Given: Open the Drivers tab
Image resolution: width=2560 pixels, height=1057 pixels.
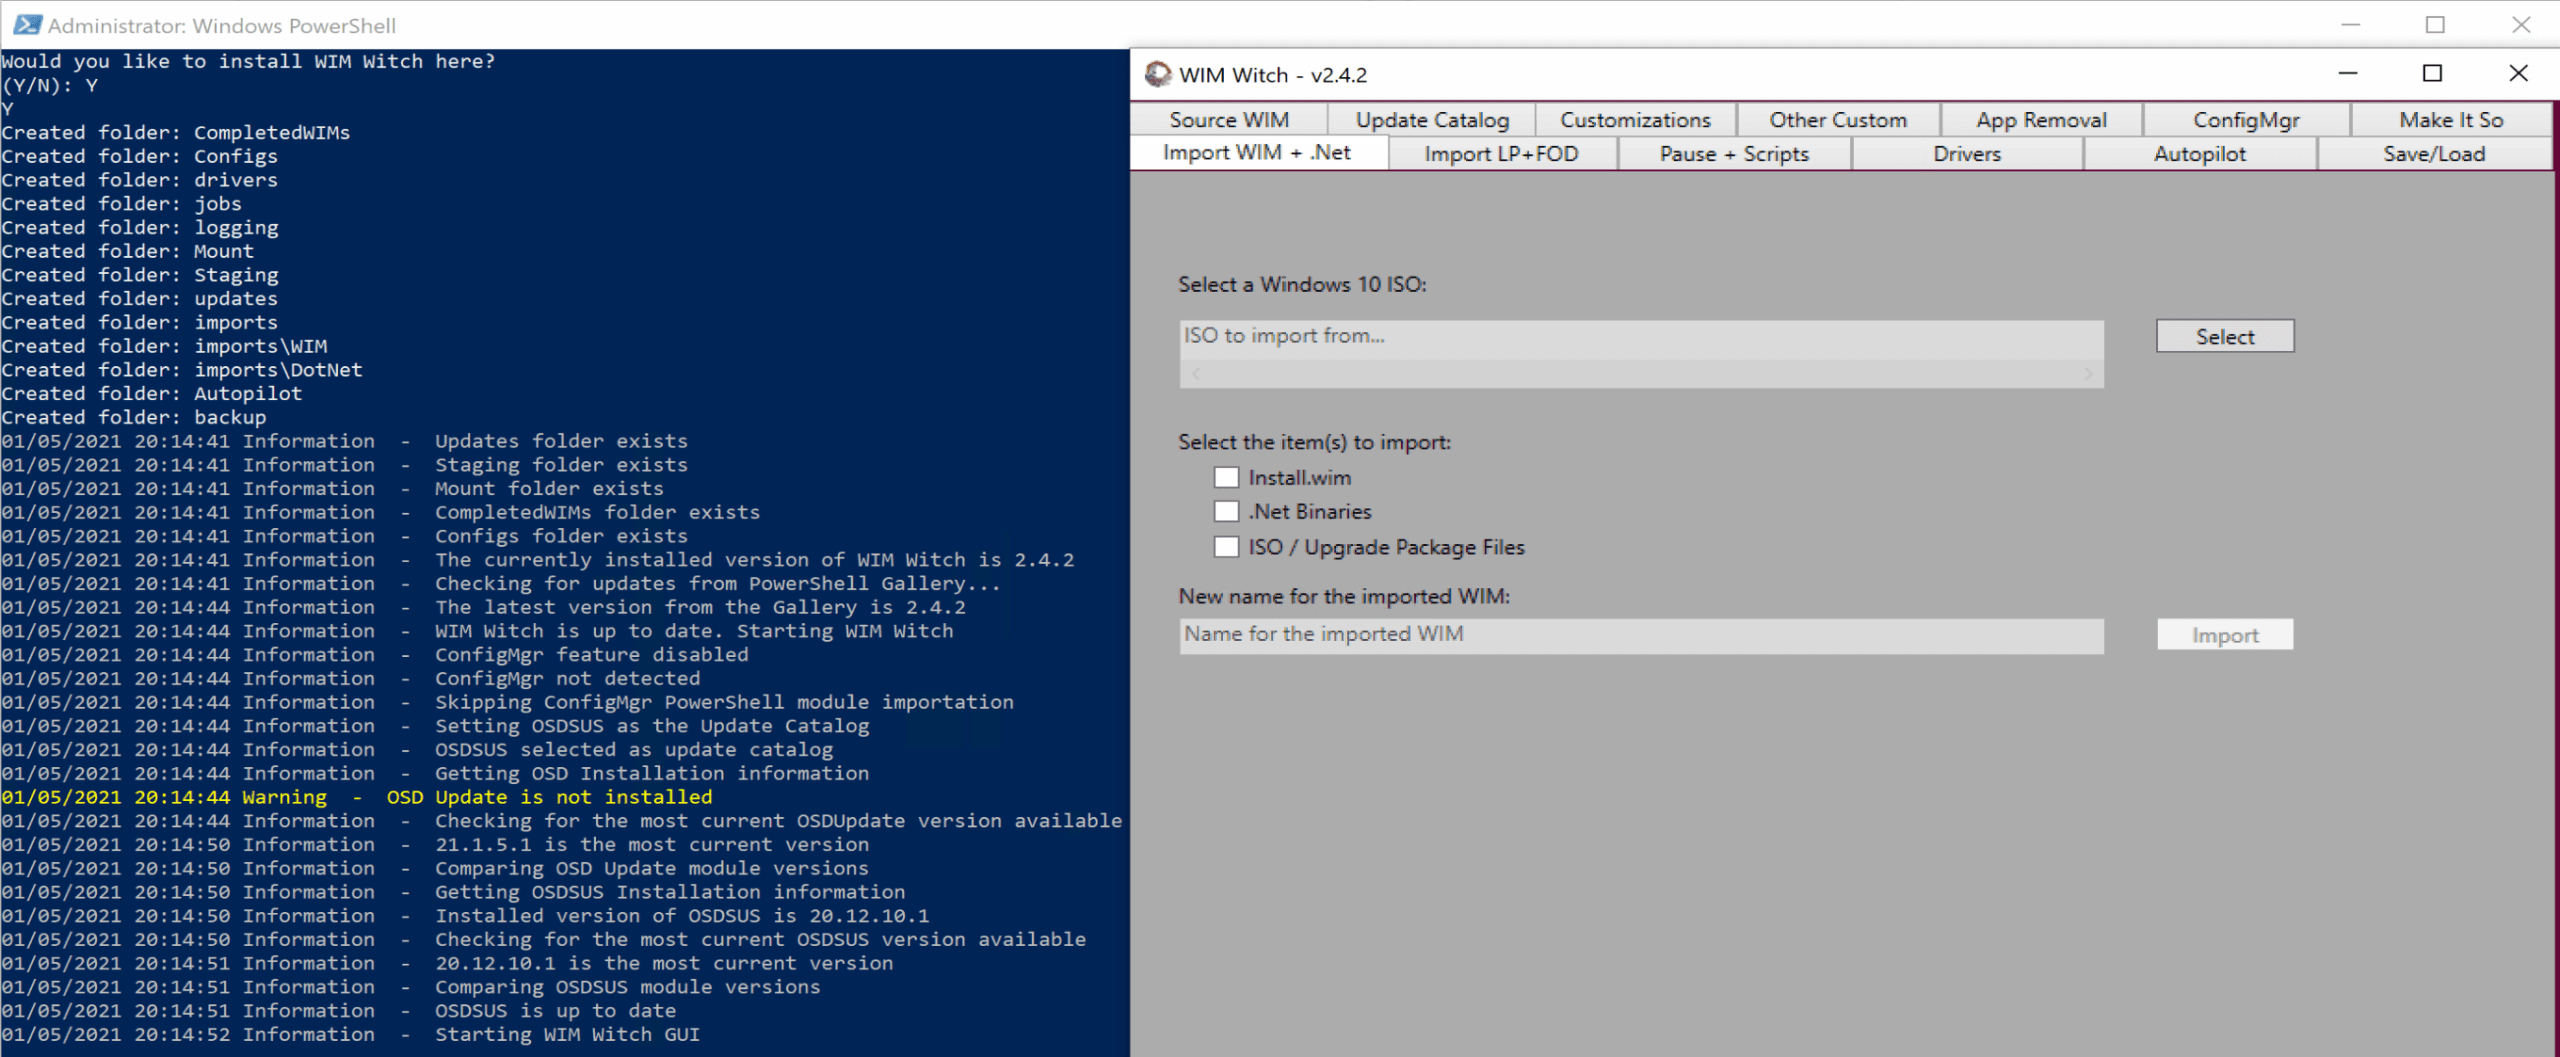Looking at the screenshot, I should [x=1967, y=154].
